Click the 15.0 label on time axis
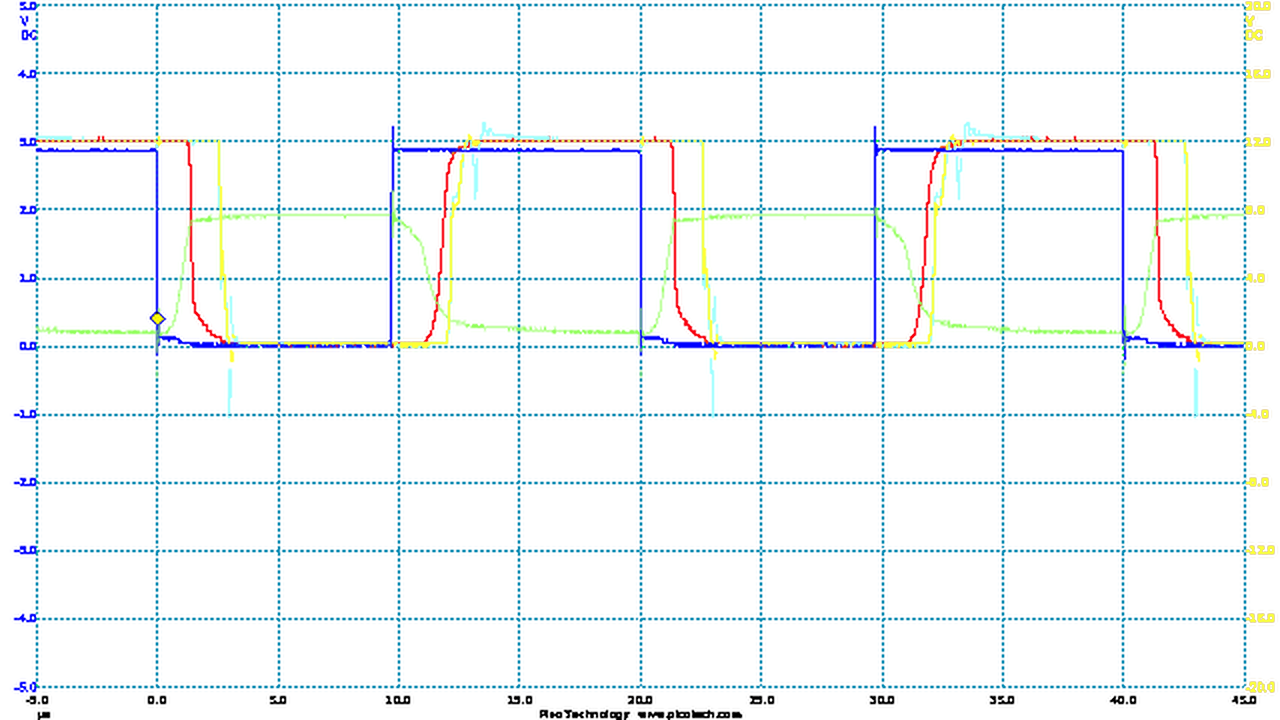This screenshot has height=720, width=1280. (x=519, y=700)
